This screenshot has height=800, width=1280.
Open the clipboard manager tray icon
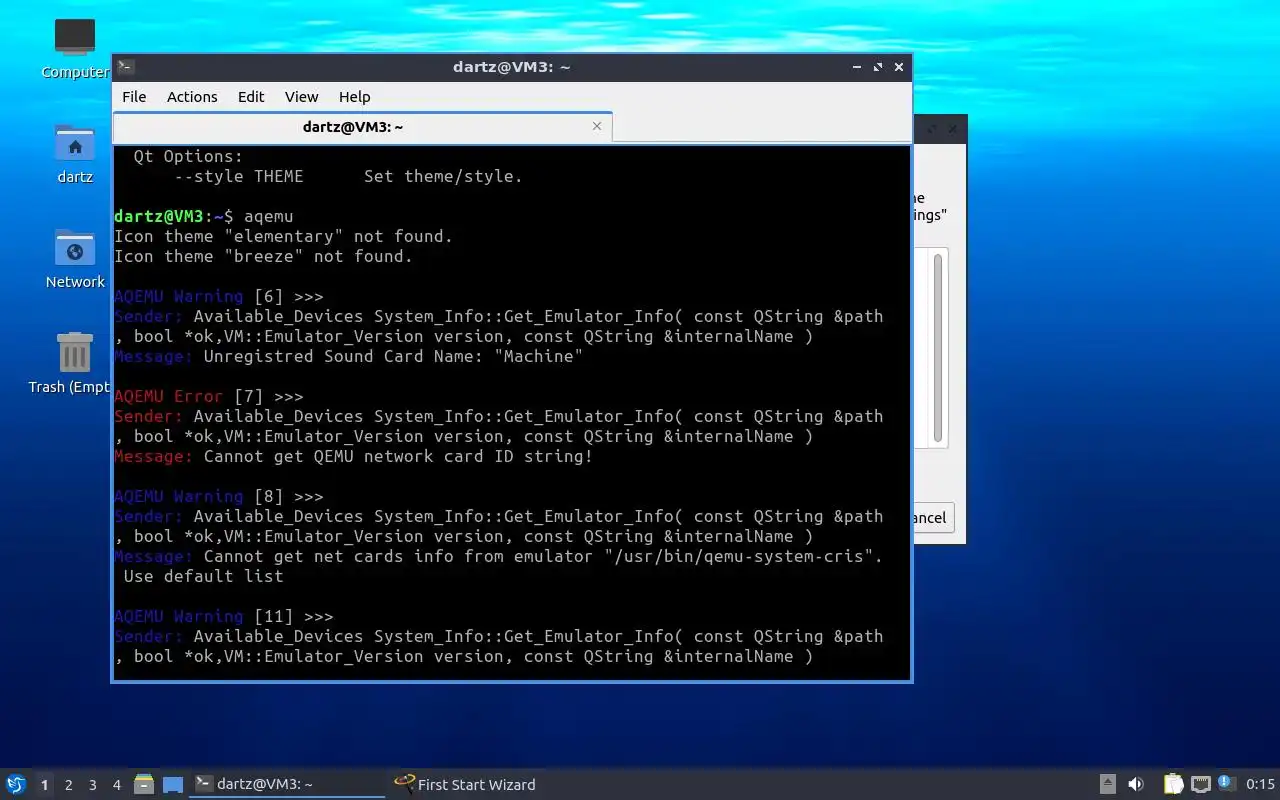click(x=1173, y=784)
